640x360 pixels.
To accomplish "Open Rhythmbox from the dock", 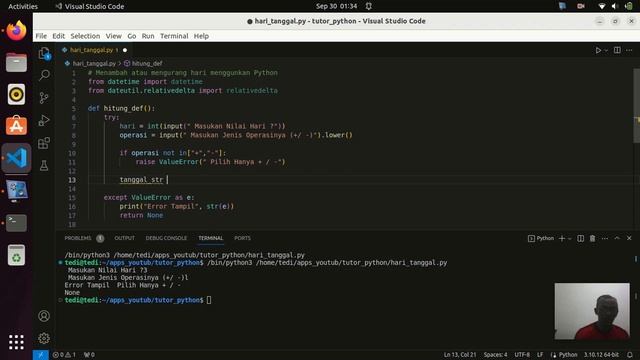I will click(x=16, y=94).
